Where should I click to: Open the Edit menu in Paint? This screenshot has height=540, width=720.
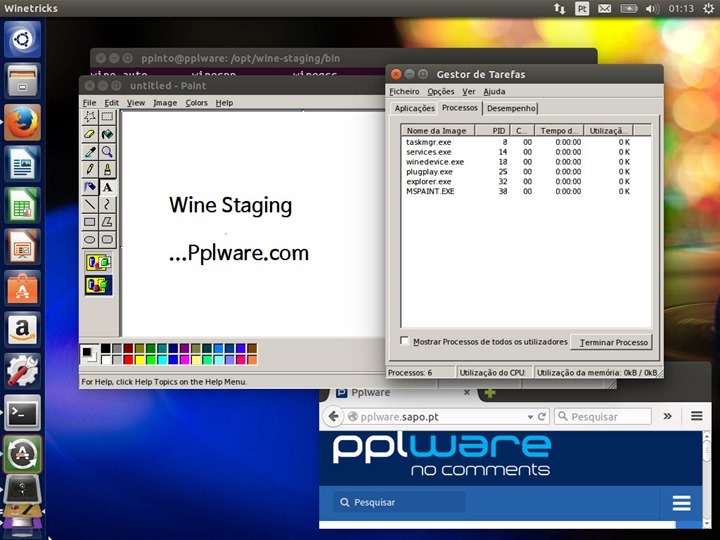click(x=111, y=103)
